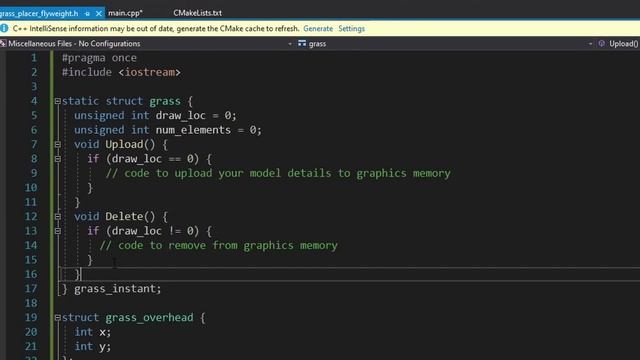Click the 'Delete()' function name on line 12
640x360 pixels.
(130, 216)
